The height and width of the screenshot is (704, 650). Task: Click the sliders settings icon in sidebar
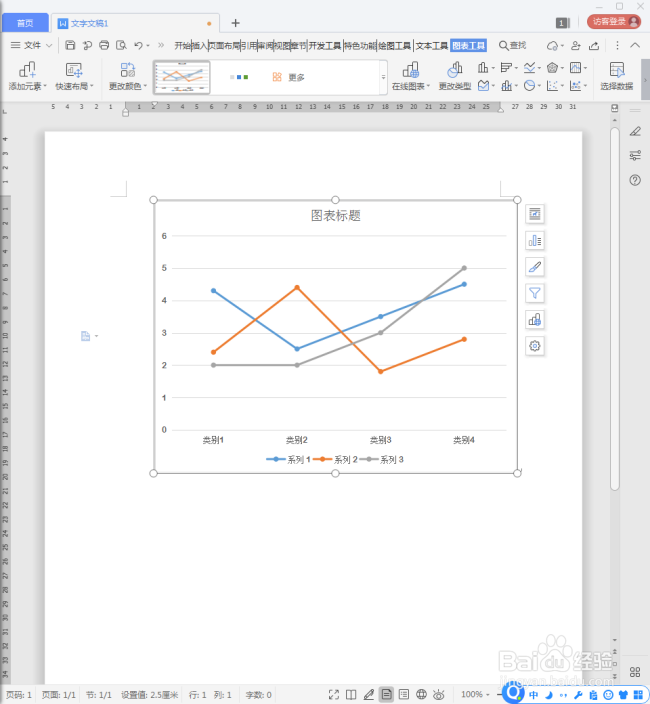[635, 155]
